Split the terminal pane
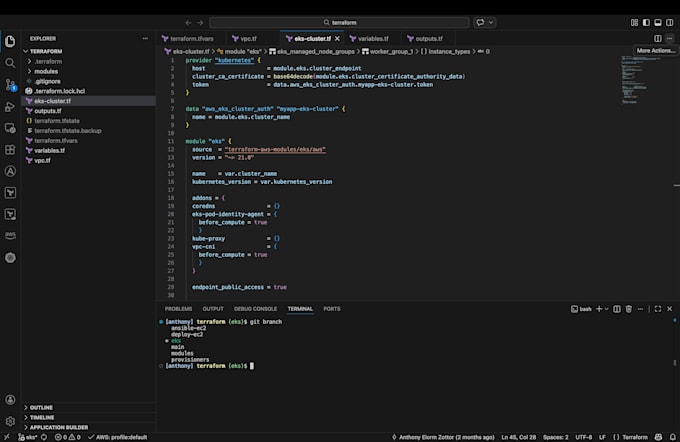680x442 pixels. tap(617, 309)
